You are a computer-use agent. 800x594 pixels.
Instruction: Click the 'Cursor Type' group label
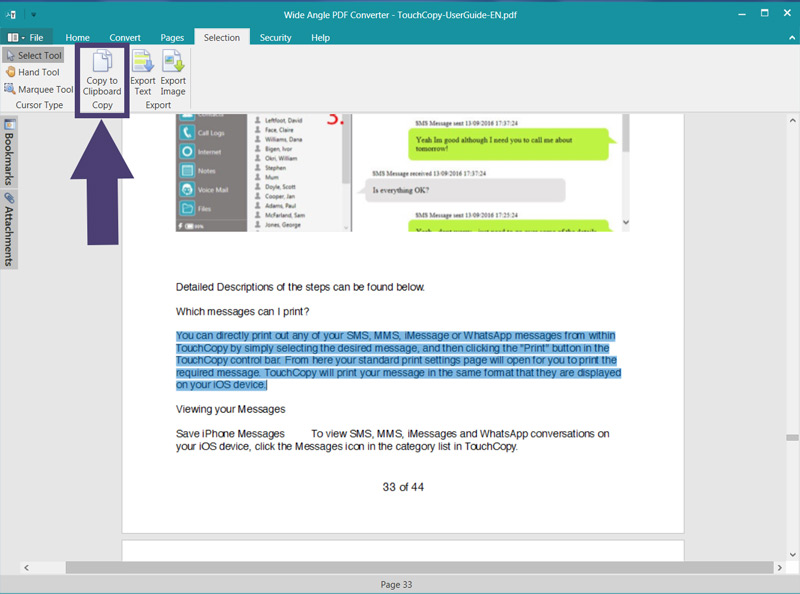pyautogui.click(x=39, y=105)
